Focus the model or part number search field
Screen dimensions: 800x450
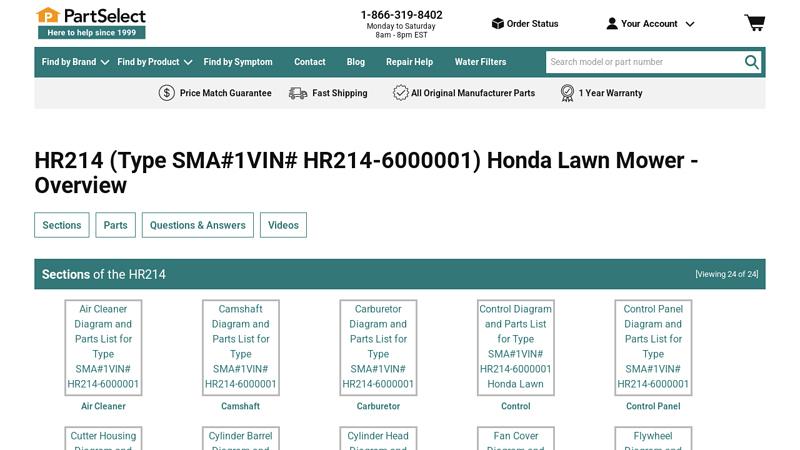pos(644,62)
